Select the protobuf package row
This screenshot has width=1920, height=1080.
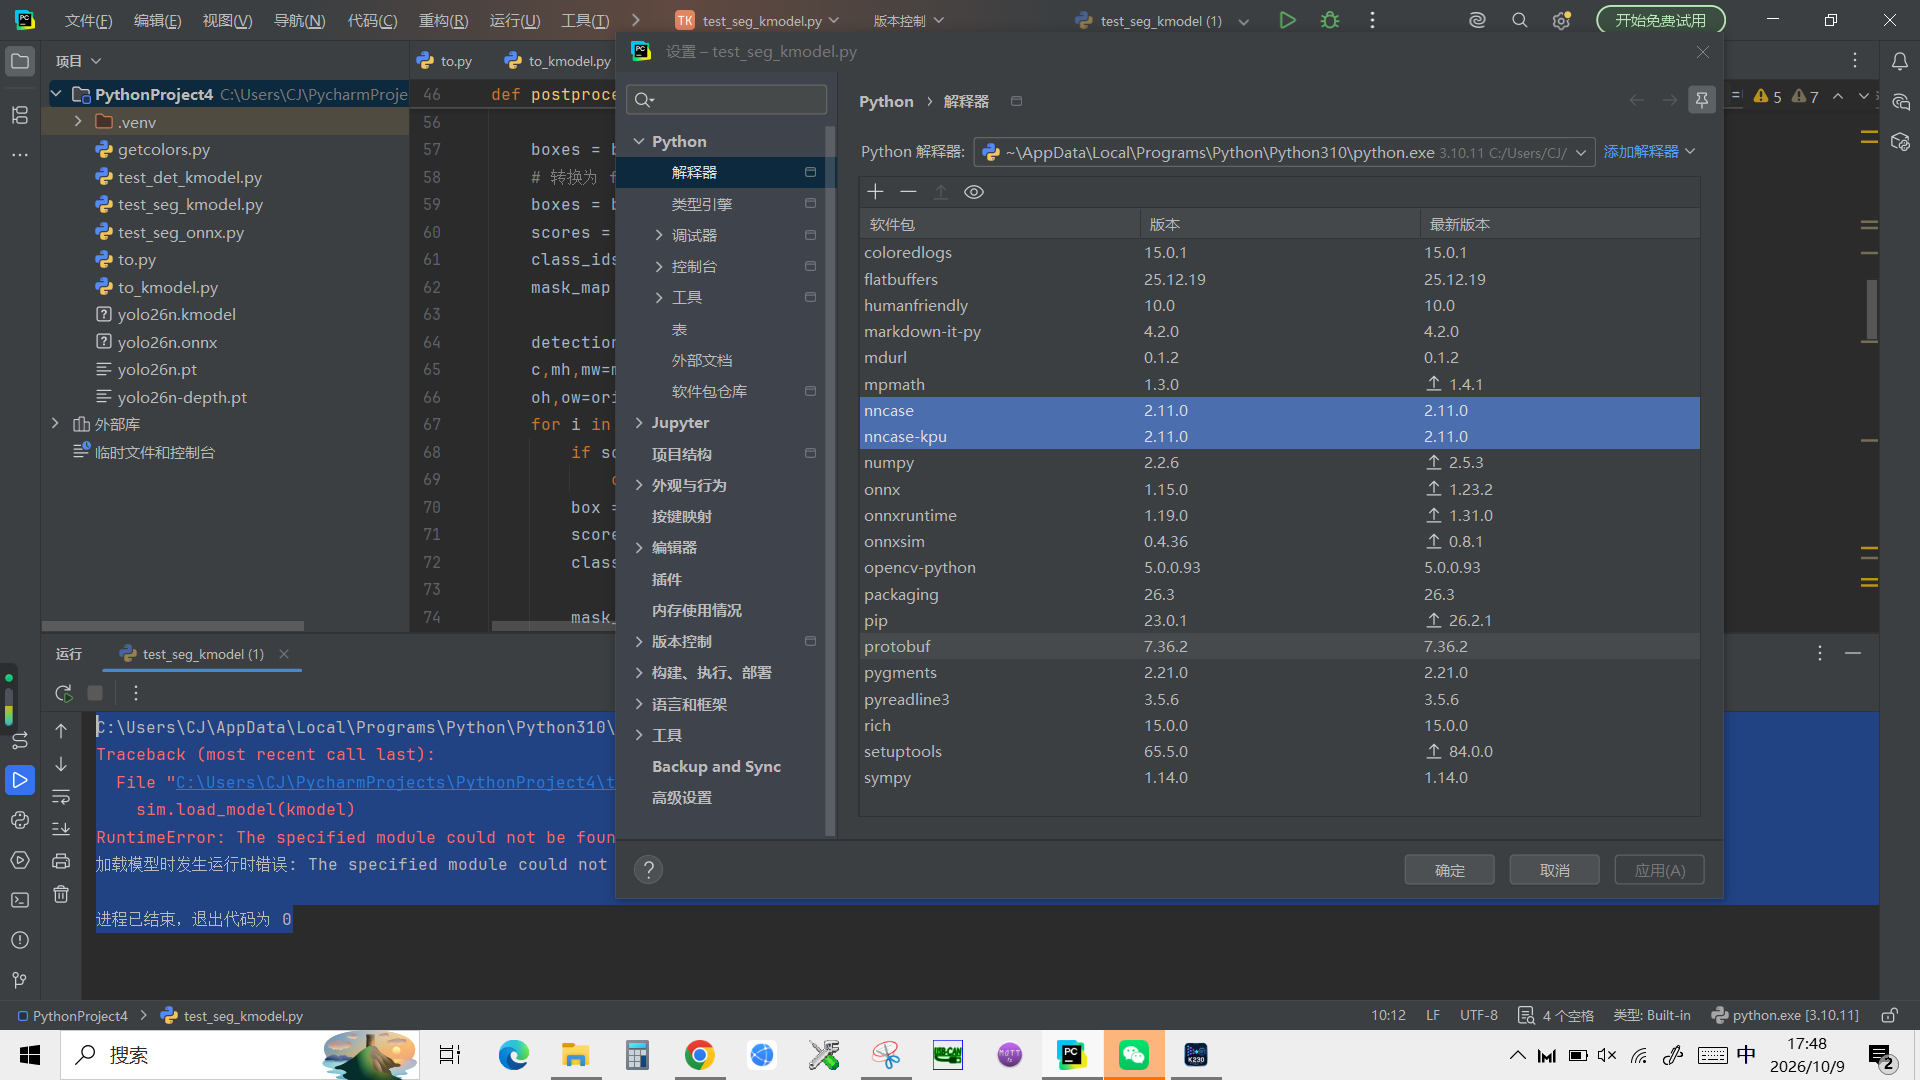pyautogui.click(x=1279, y=646)
